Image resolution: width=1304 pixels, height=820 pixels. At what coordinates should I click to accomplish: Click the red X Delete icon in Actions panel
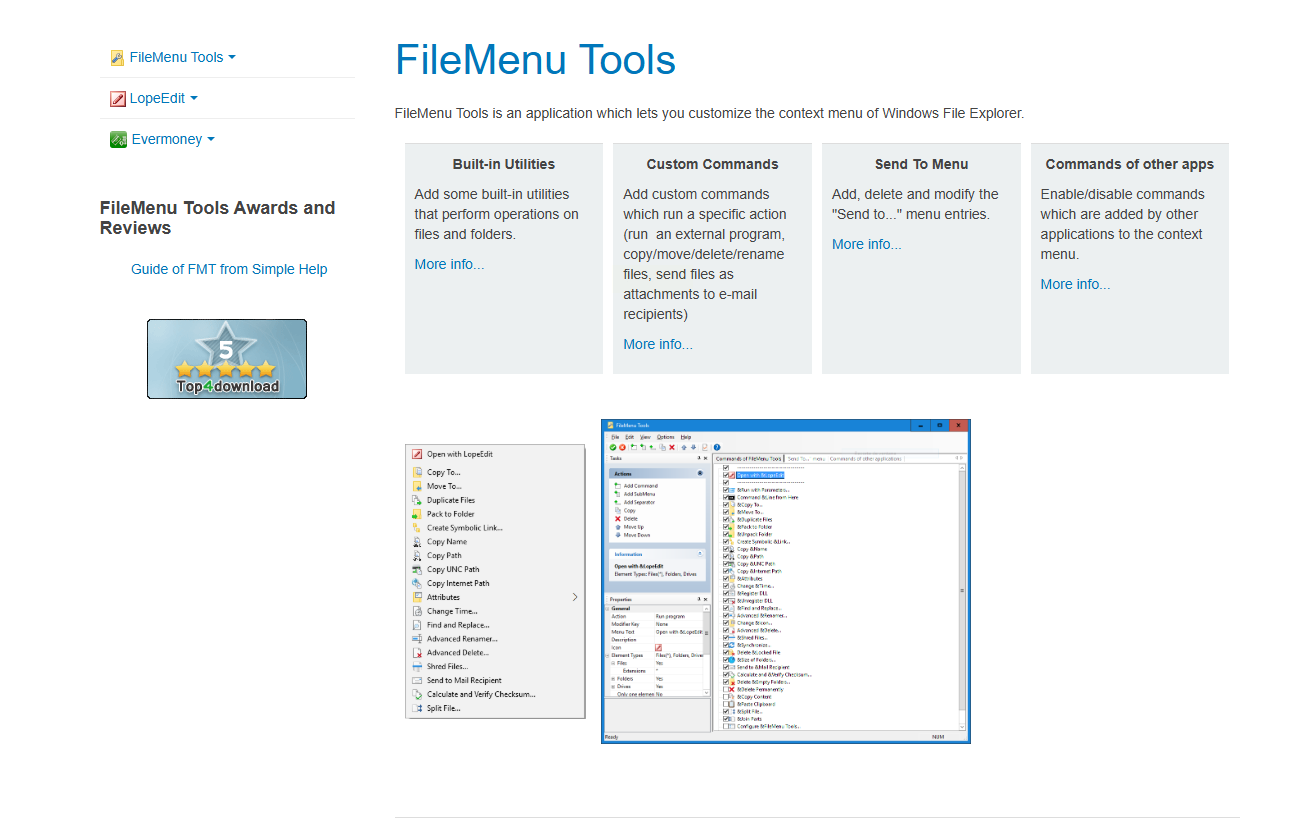tap(617, 519)
